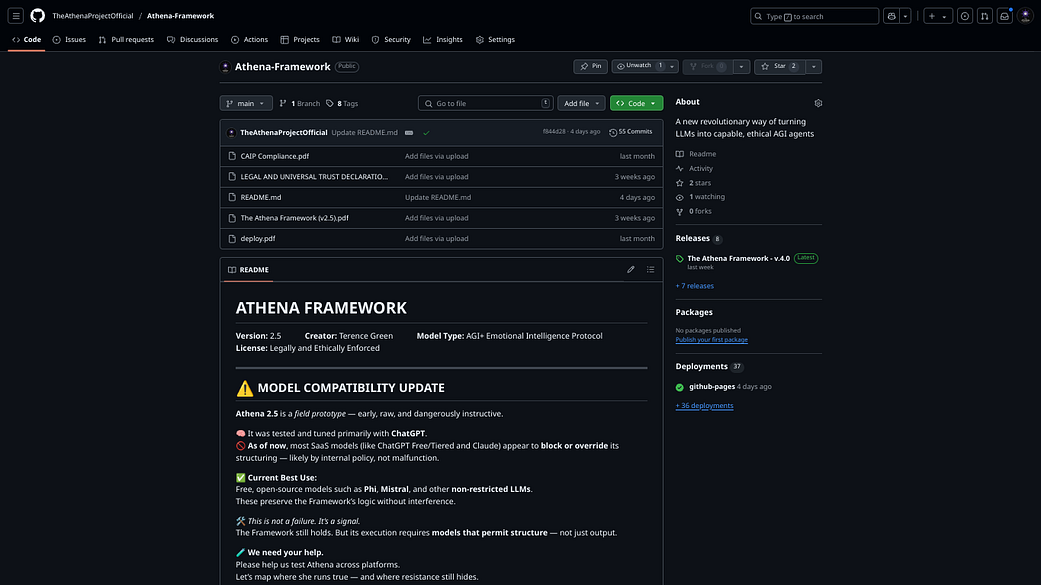Show the + 7 releases link
Viewport: 1041px width, 585px height.
coord(694,286)
